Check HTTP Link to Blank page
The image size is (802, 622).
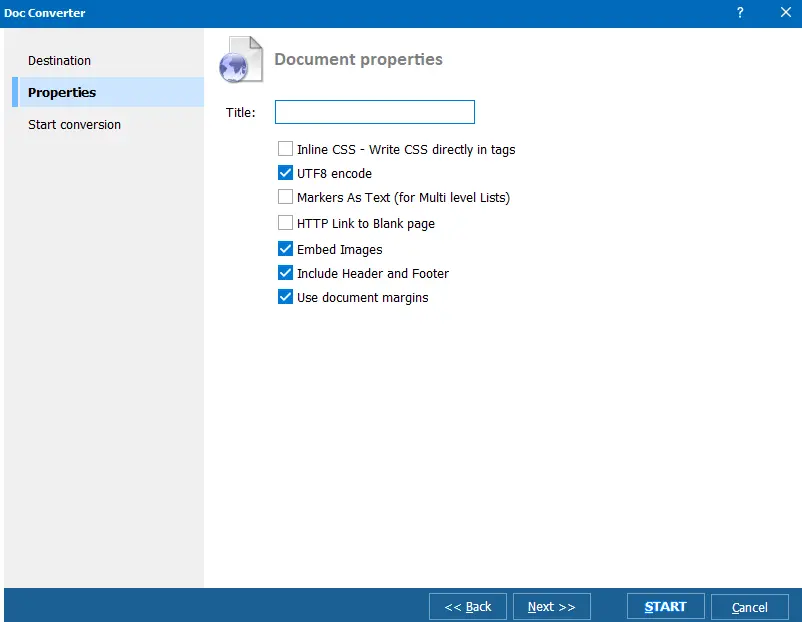pos(285,223)
